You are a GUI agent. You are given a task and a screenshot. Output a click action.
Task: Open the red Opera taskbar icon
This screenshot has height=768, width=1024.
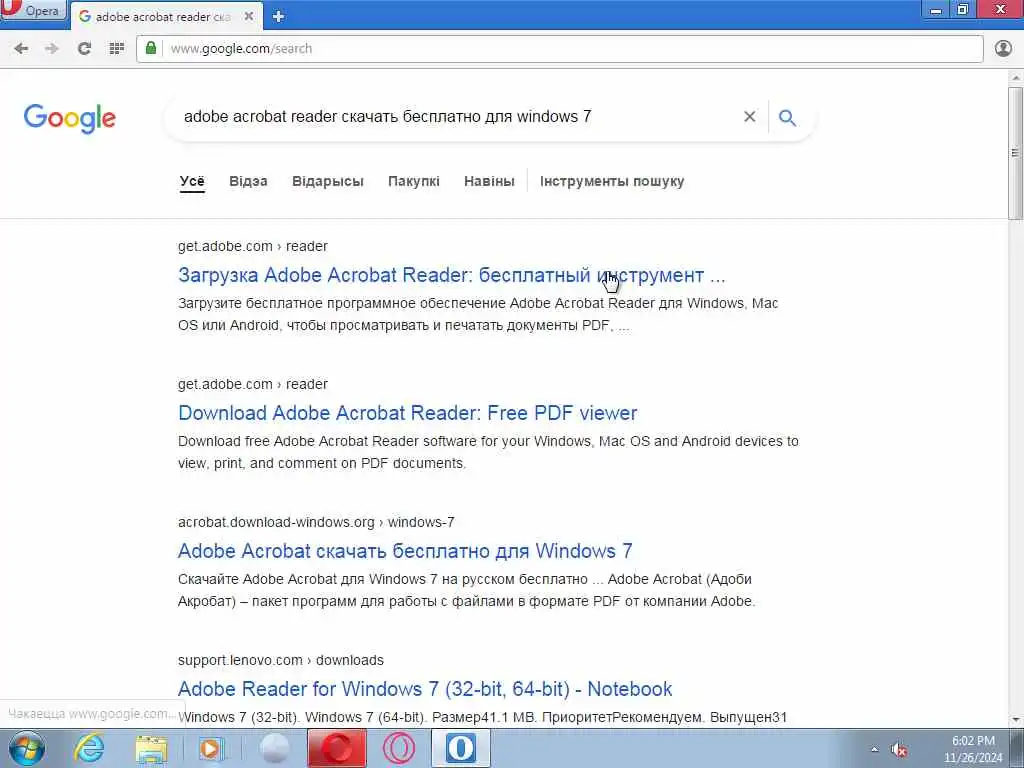[337, 748]
